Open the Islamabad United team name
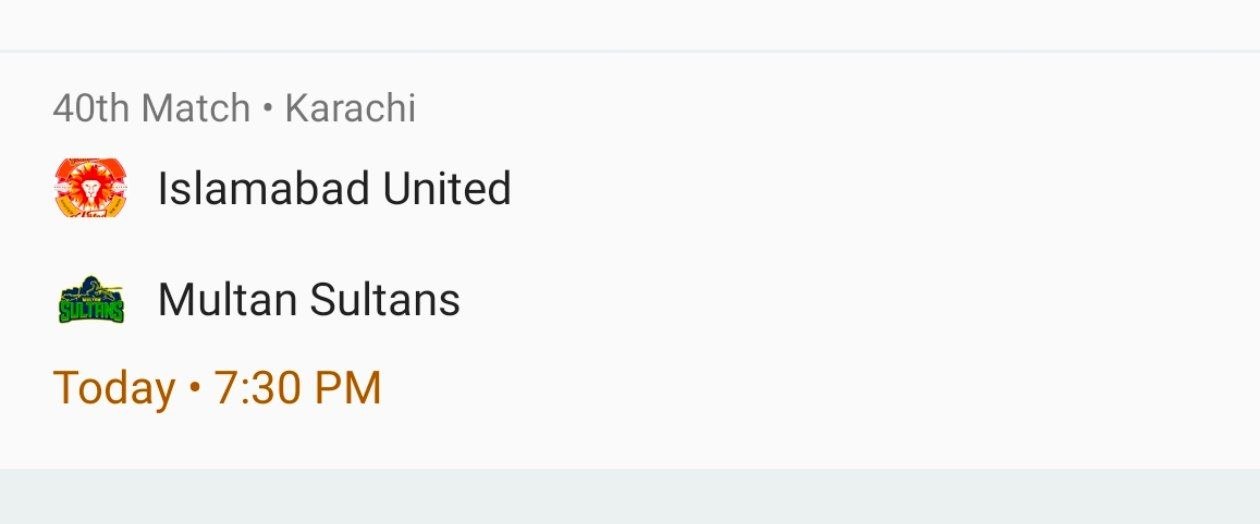The height and width of the screenshot is (524, 1260). [334, 189]
